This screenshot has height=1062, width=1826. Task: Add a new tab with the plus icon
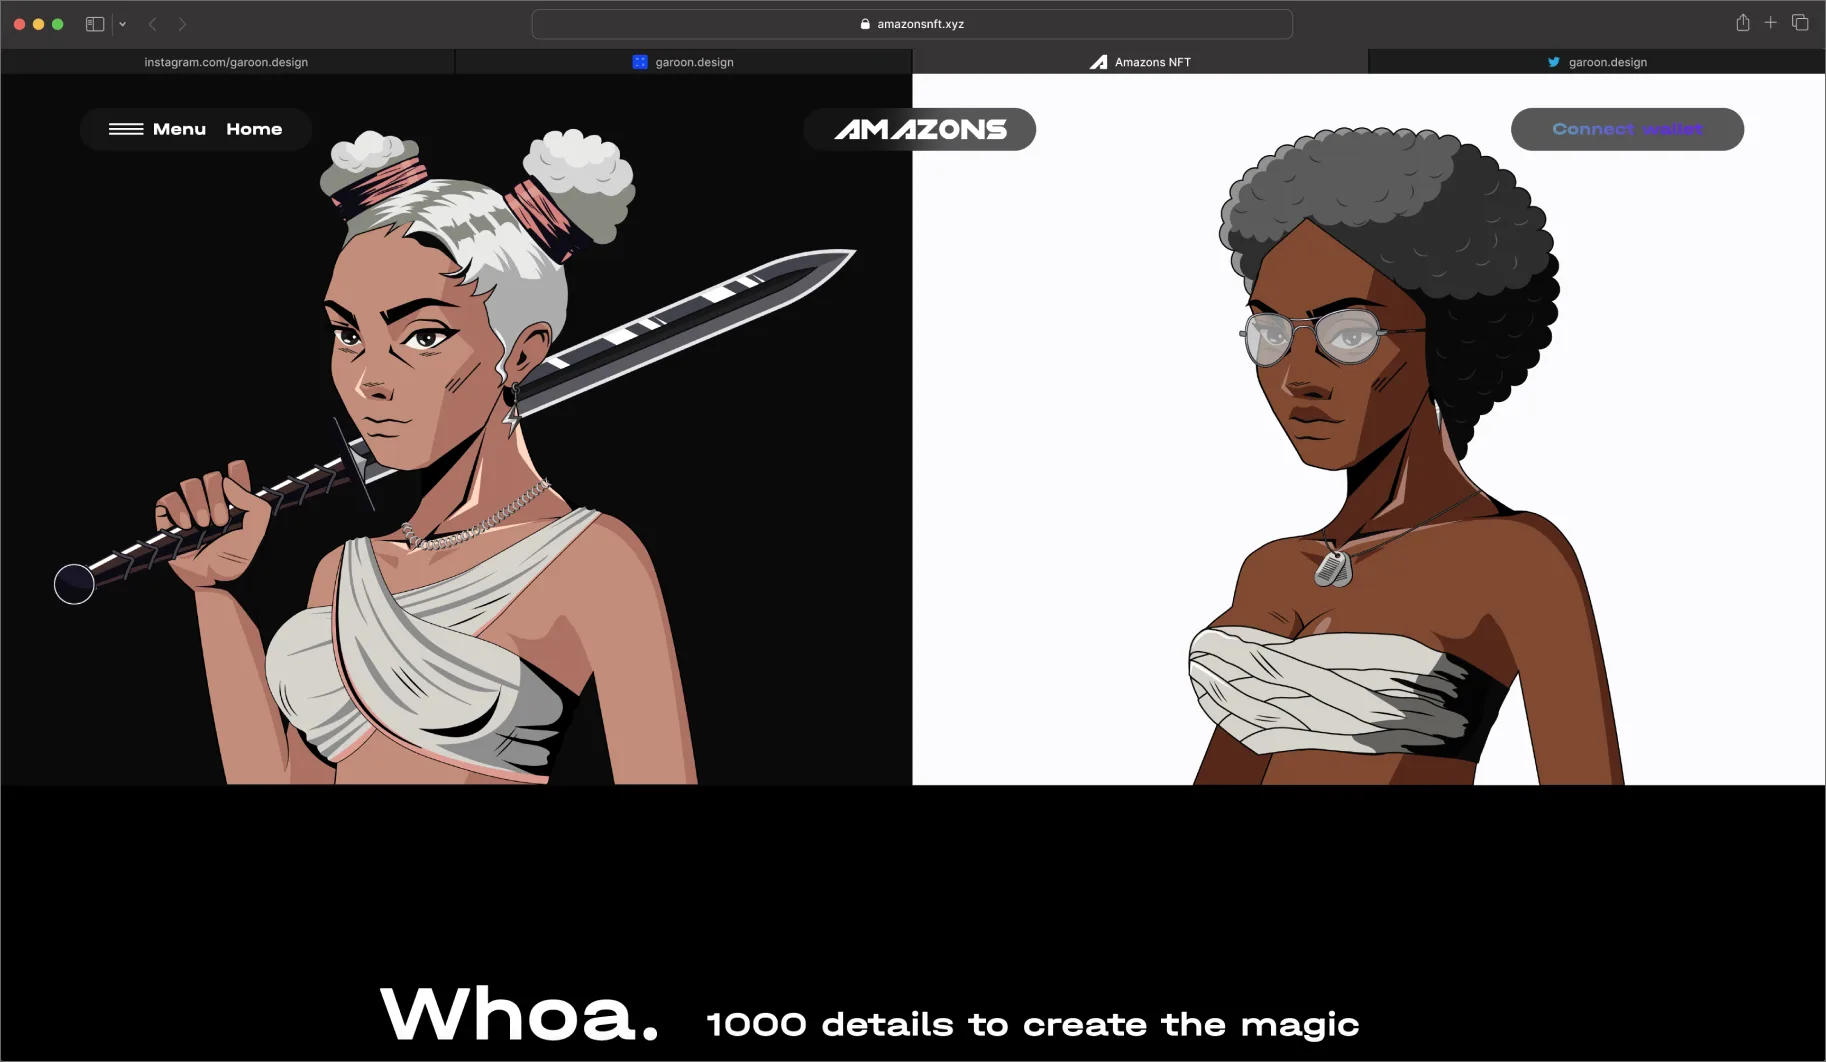pyautogui.click(x=1770, y=22)
